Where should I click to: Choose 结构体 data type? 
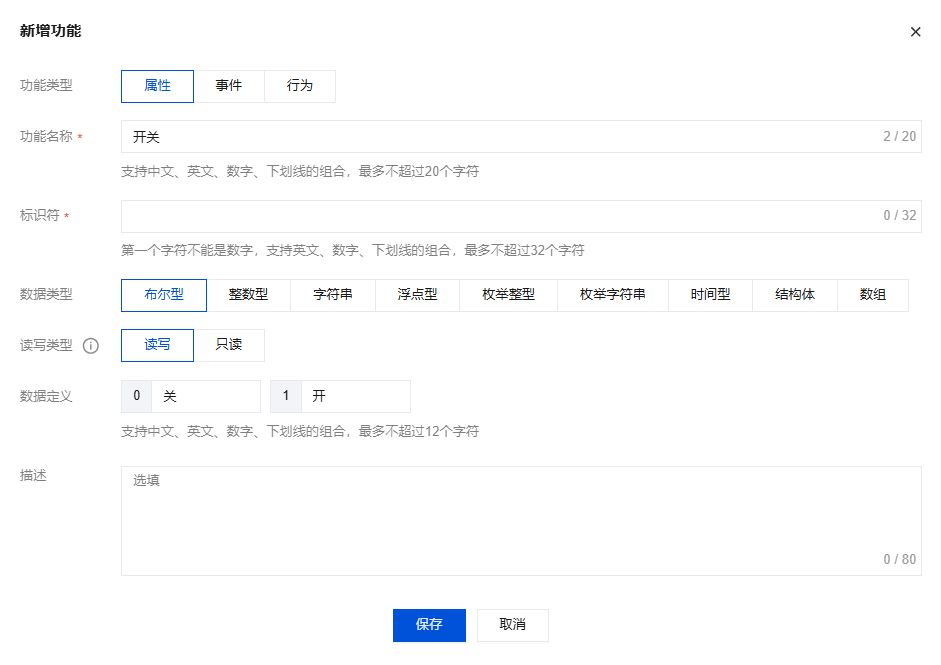click(x=794, y=295)
